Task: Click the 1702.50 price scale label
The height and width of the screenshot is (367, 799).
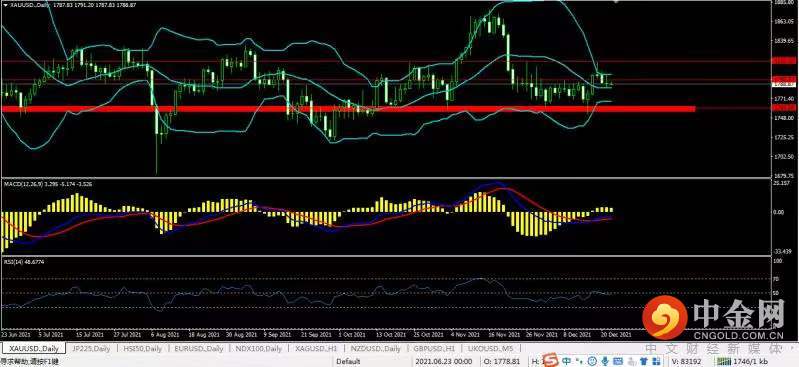Action: point(785,156)
